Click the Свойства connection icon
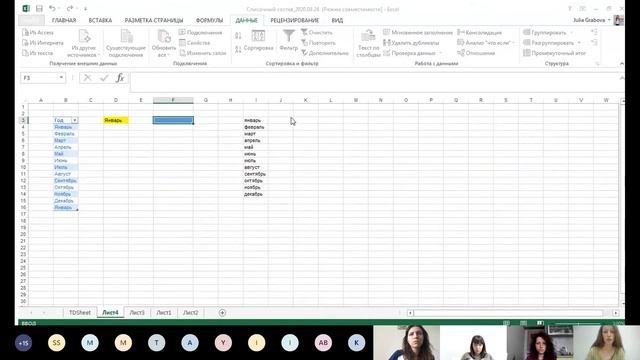 182,42
